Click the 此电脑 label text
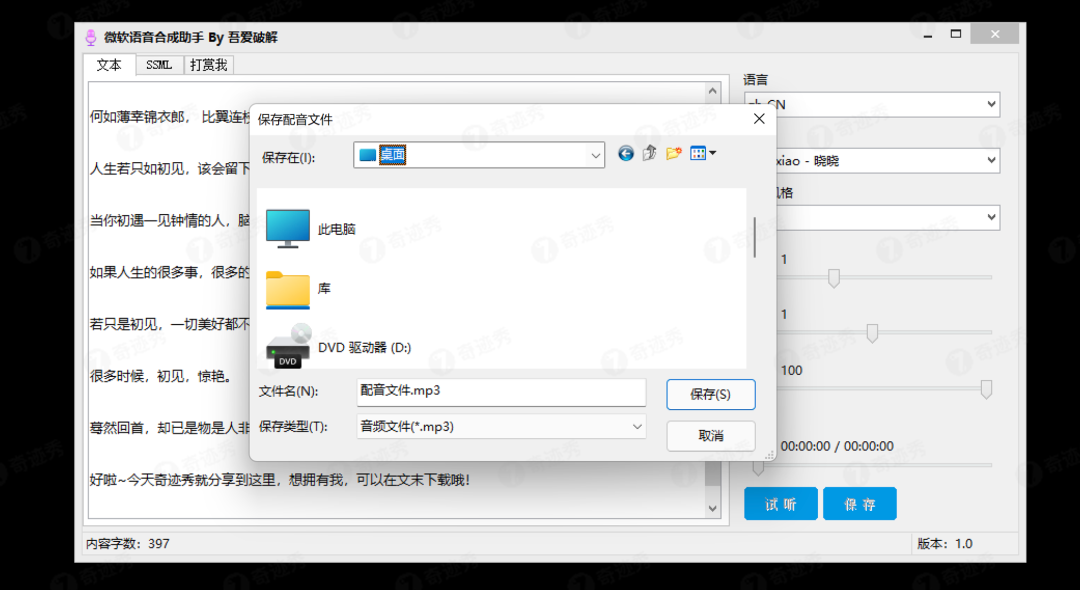Screen dimensions: 1080x590 337,229
